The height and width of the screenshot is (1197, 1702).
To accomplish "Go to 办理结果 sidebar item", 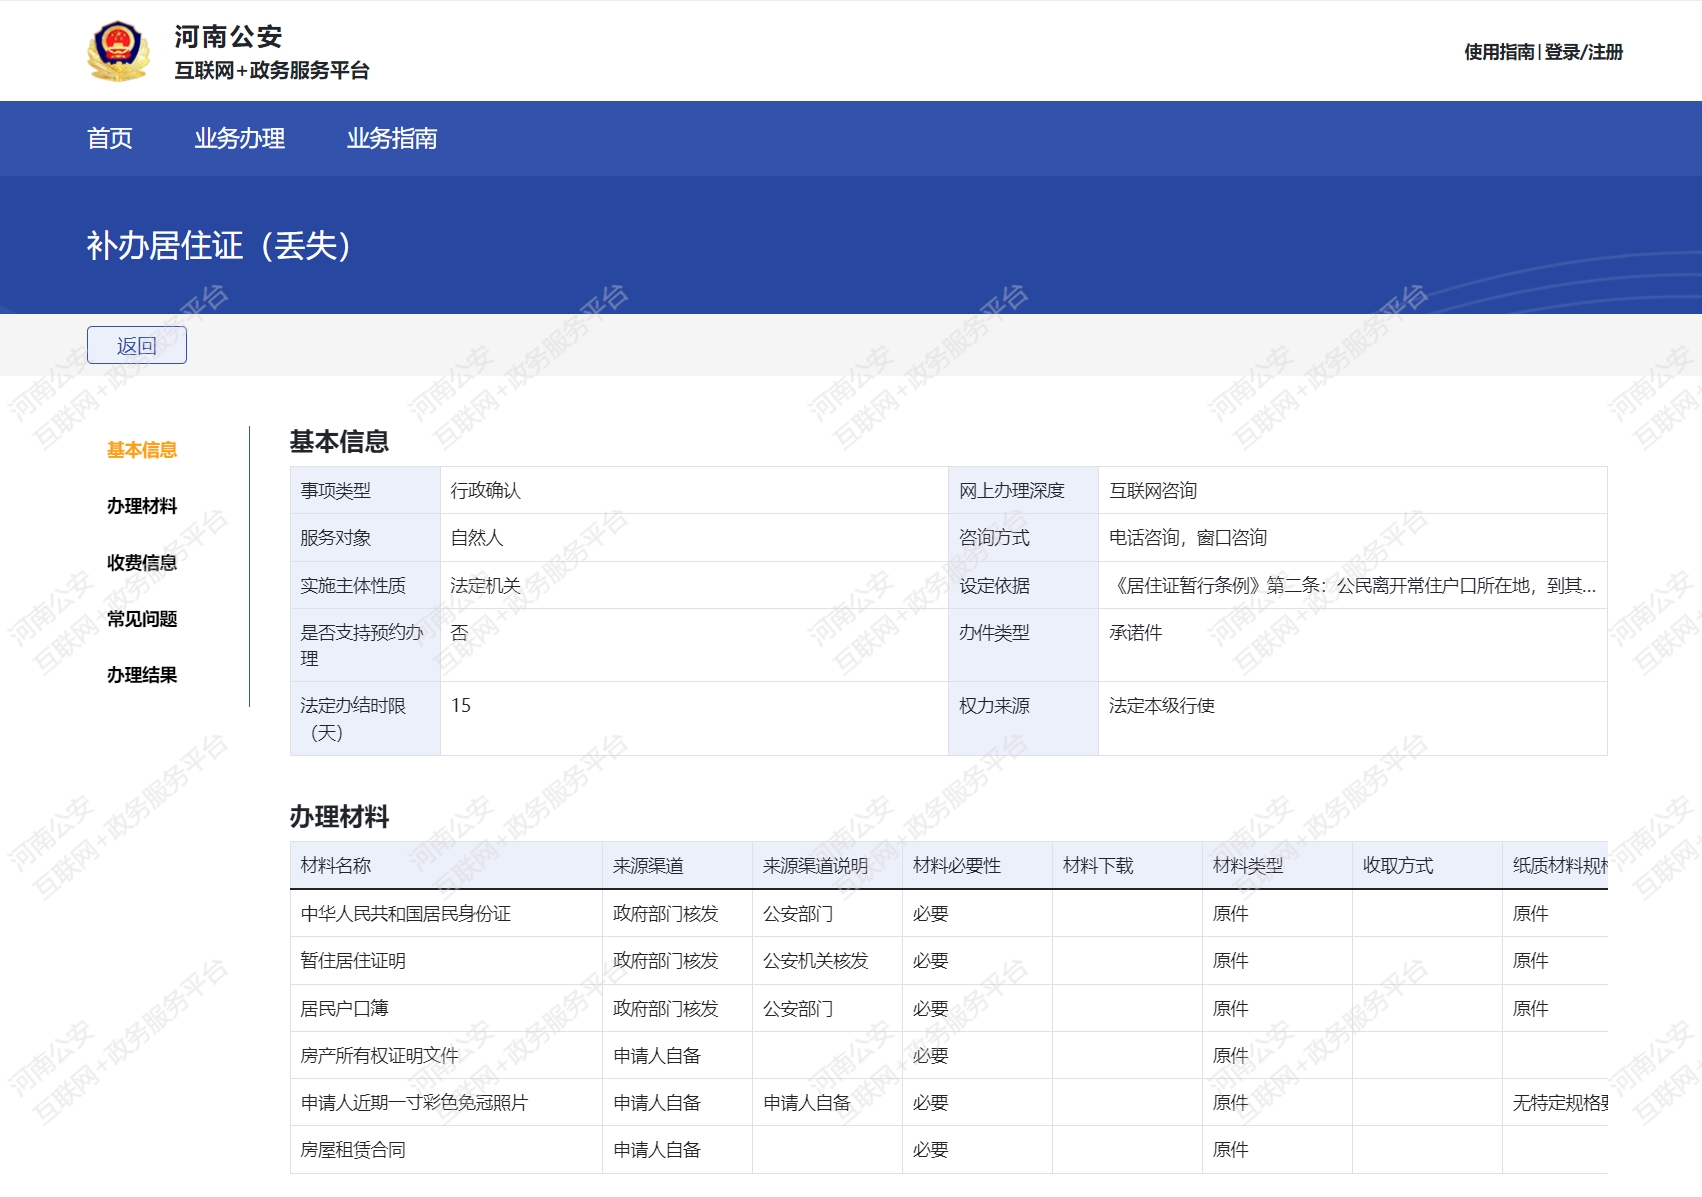I will tap(142, 675).
